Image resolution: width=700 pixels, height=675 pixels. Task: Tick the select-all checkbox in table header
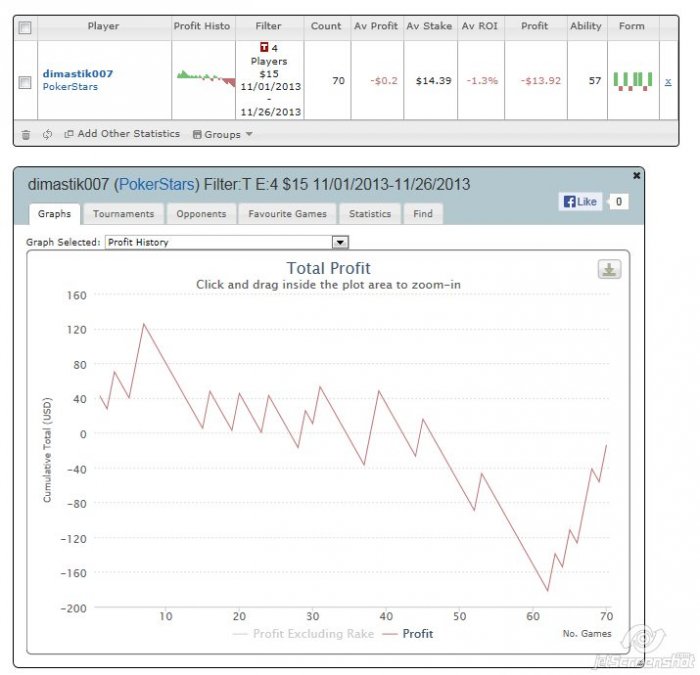(x=25, y=28)
